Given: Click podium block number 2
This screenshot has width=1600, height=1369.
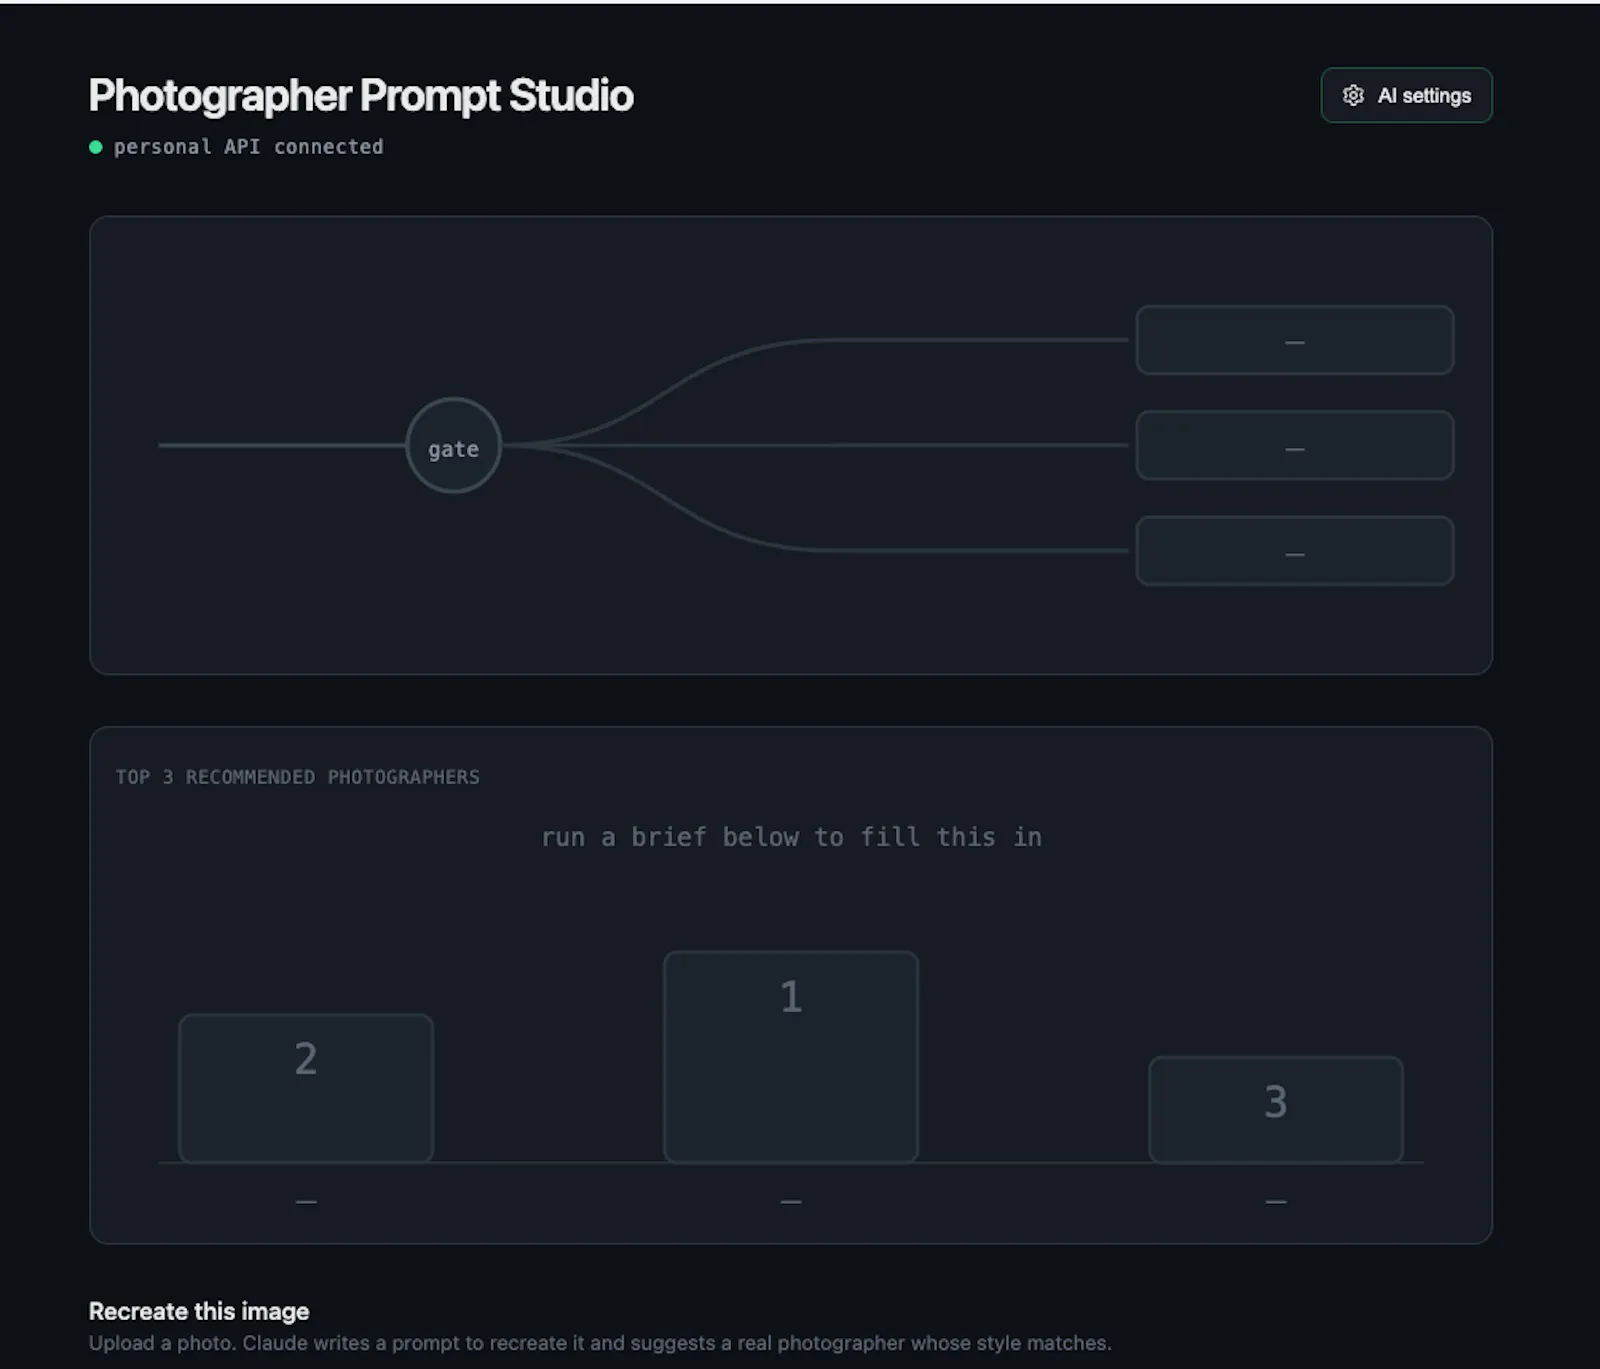Looking at the screenshot, I should click(306, 1088).
